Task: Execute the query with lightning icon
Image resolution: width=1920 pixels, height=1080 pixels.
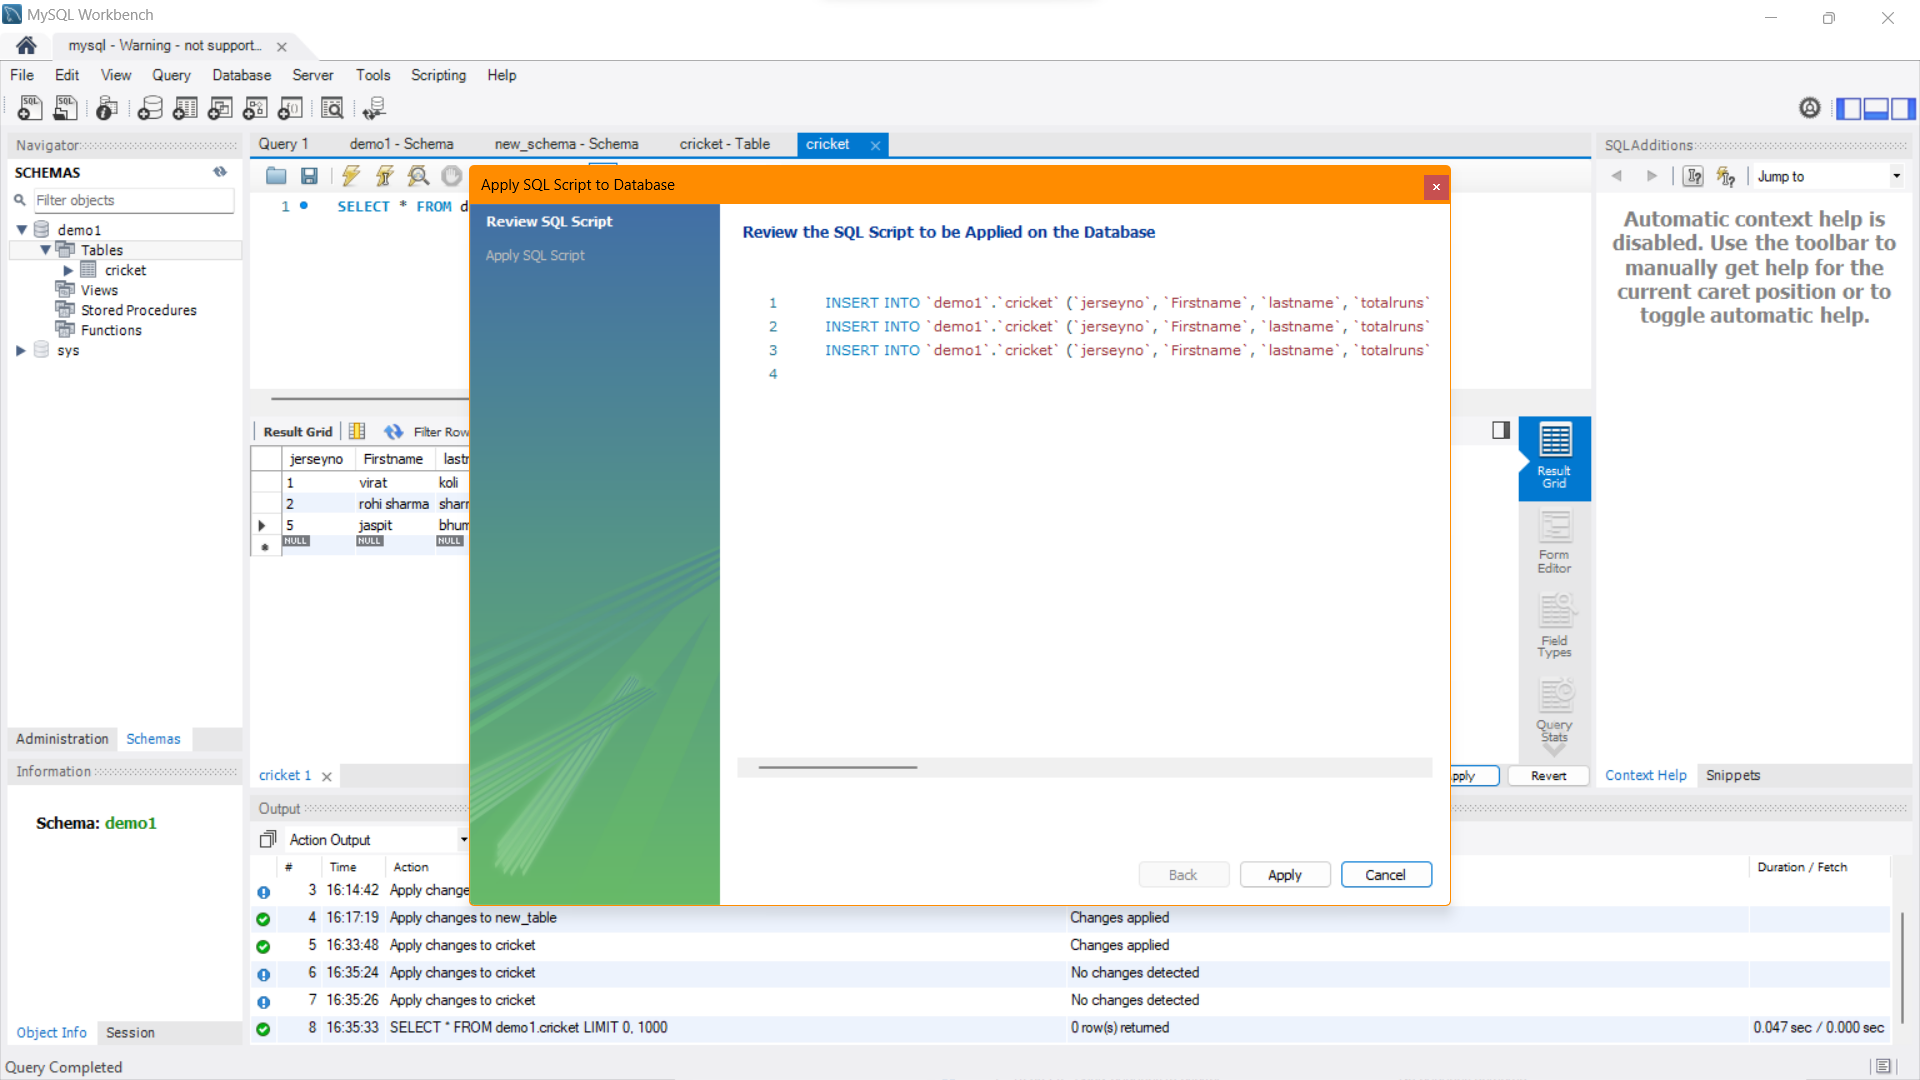Action: (350, 176)
